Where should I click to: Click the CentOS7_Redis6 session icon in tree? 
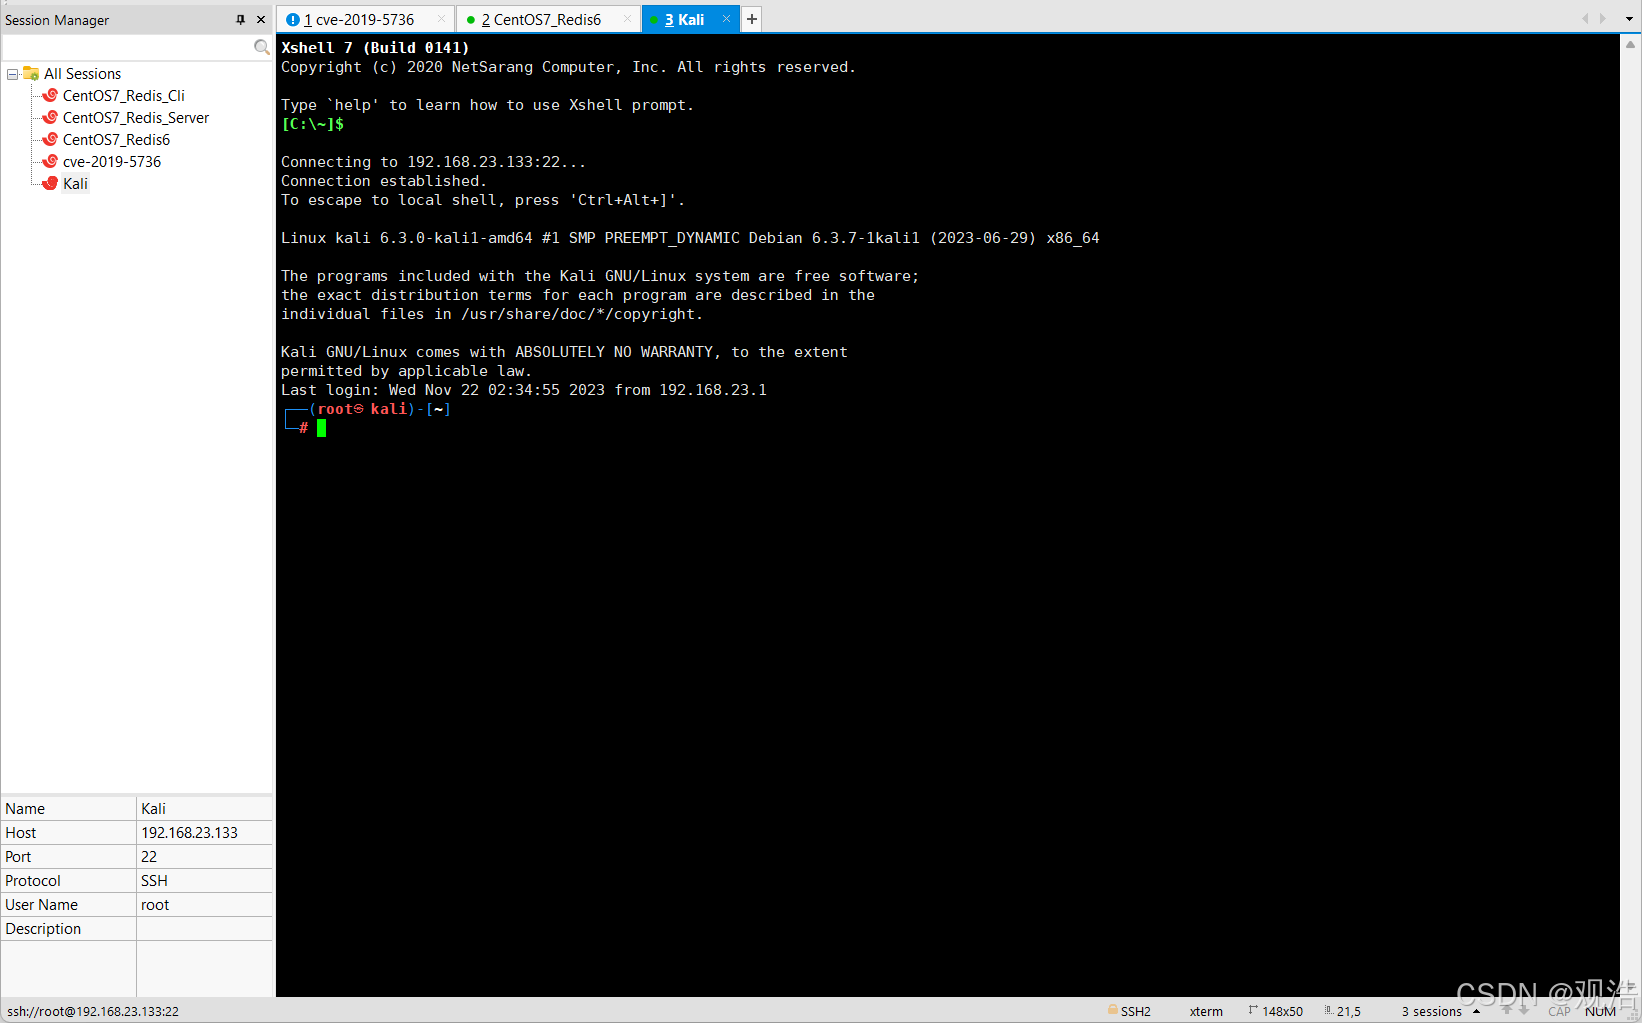point(50,139)
